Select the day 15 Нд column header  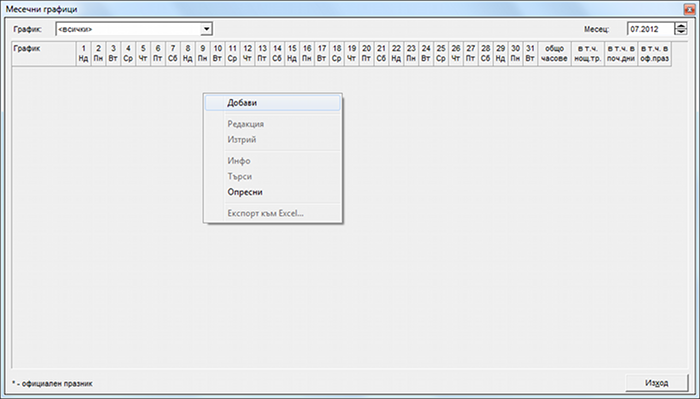point(292,54)
